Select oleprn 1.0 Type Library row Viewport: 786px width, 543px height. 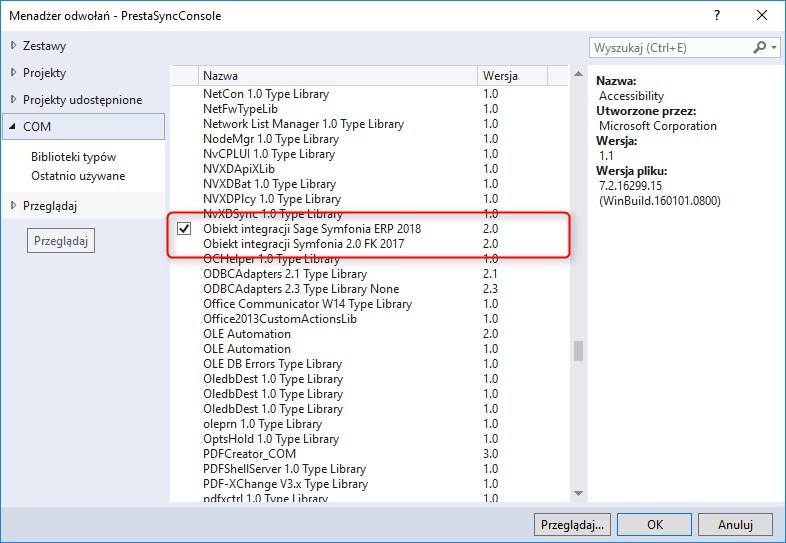[370, 424]
